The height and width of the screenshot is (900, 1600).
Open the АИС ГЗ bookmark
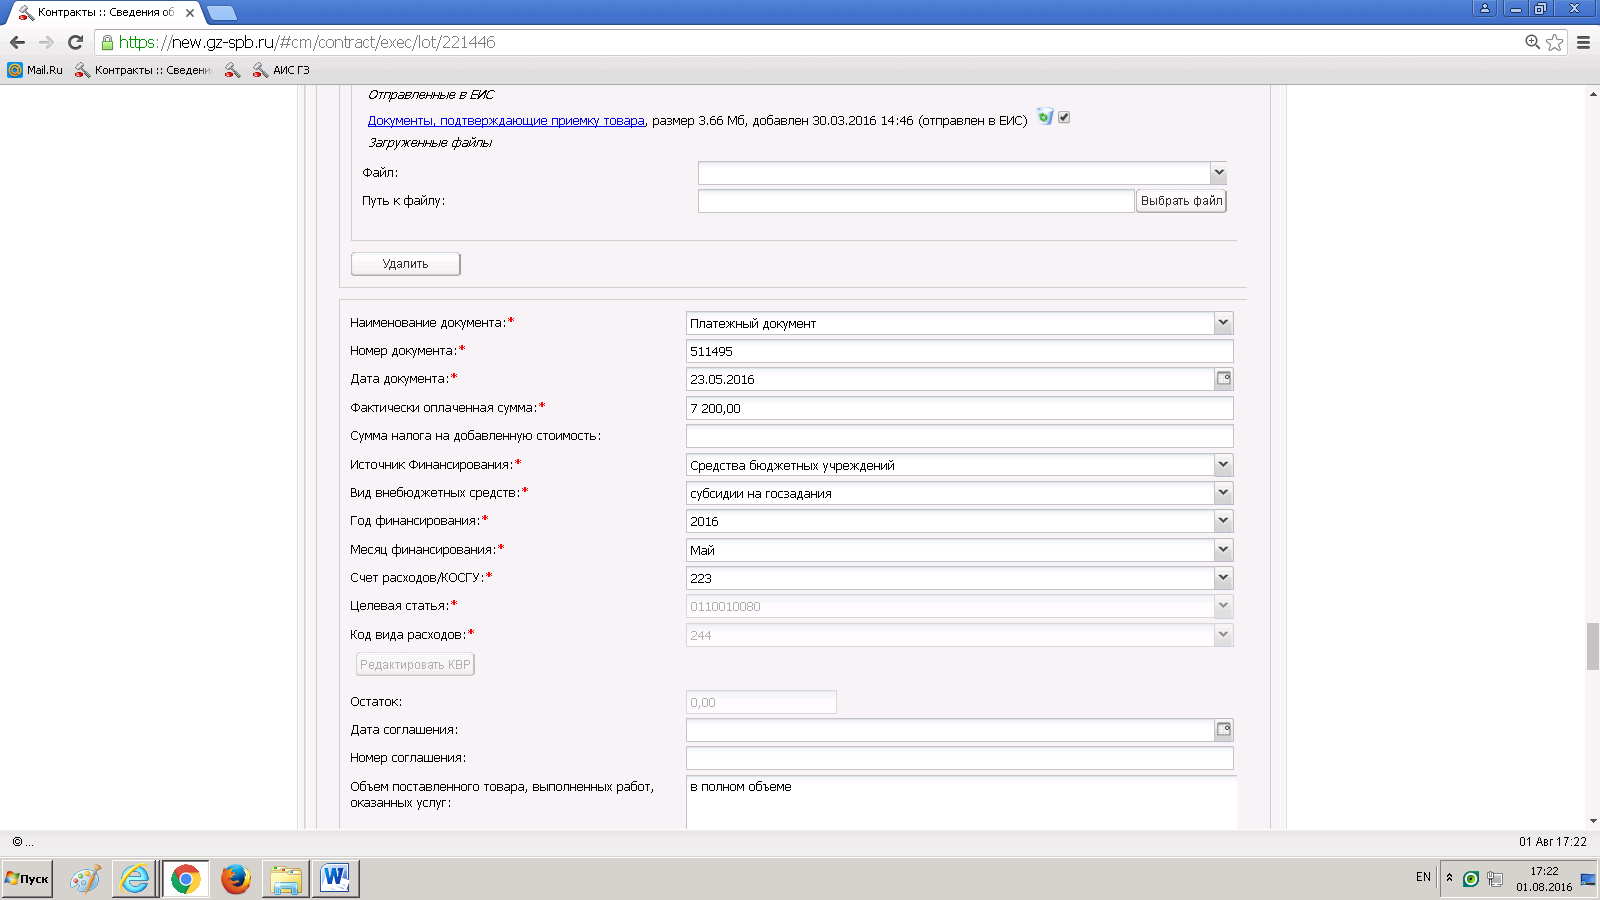click(281, 70)
